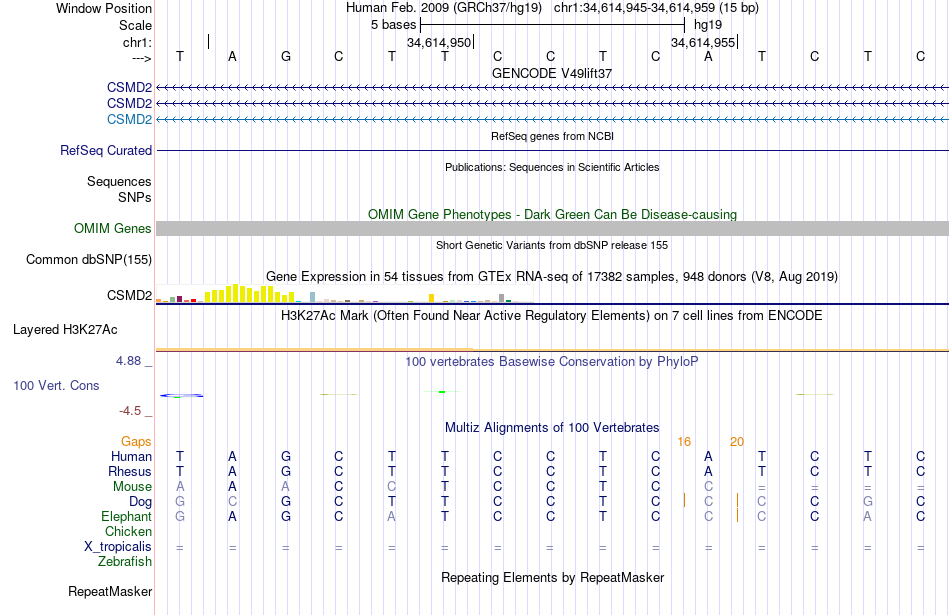Open the GENCODE V49lift37 track title
Screen dimensions: 950x615
552,73
